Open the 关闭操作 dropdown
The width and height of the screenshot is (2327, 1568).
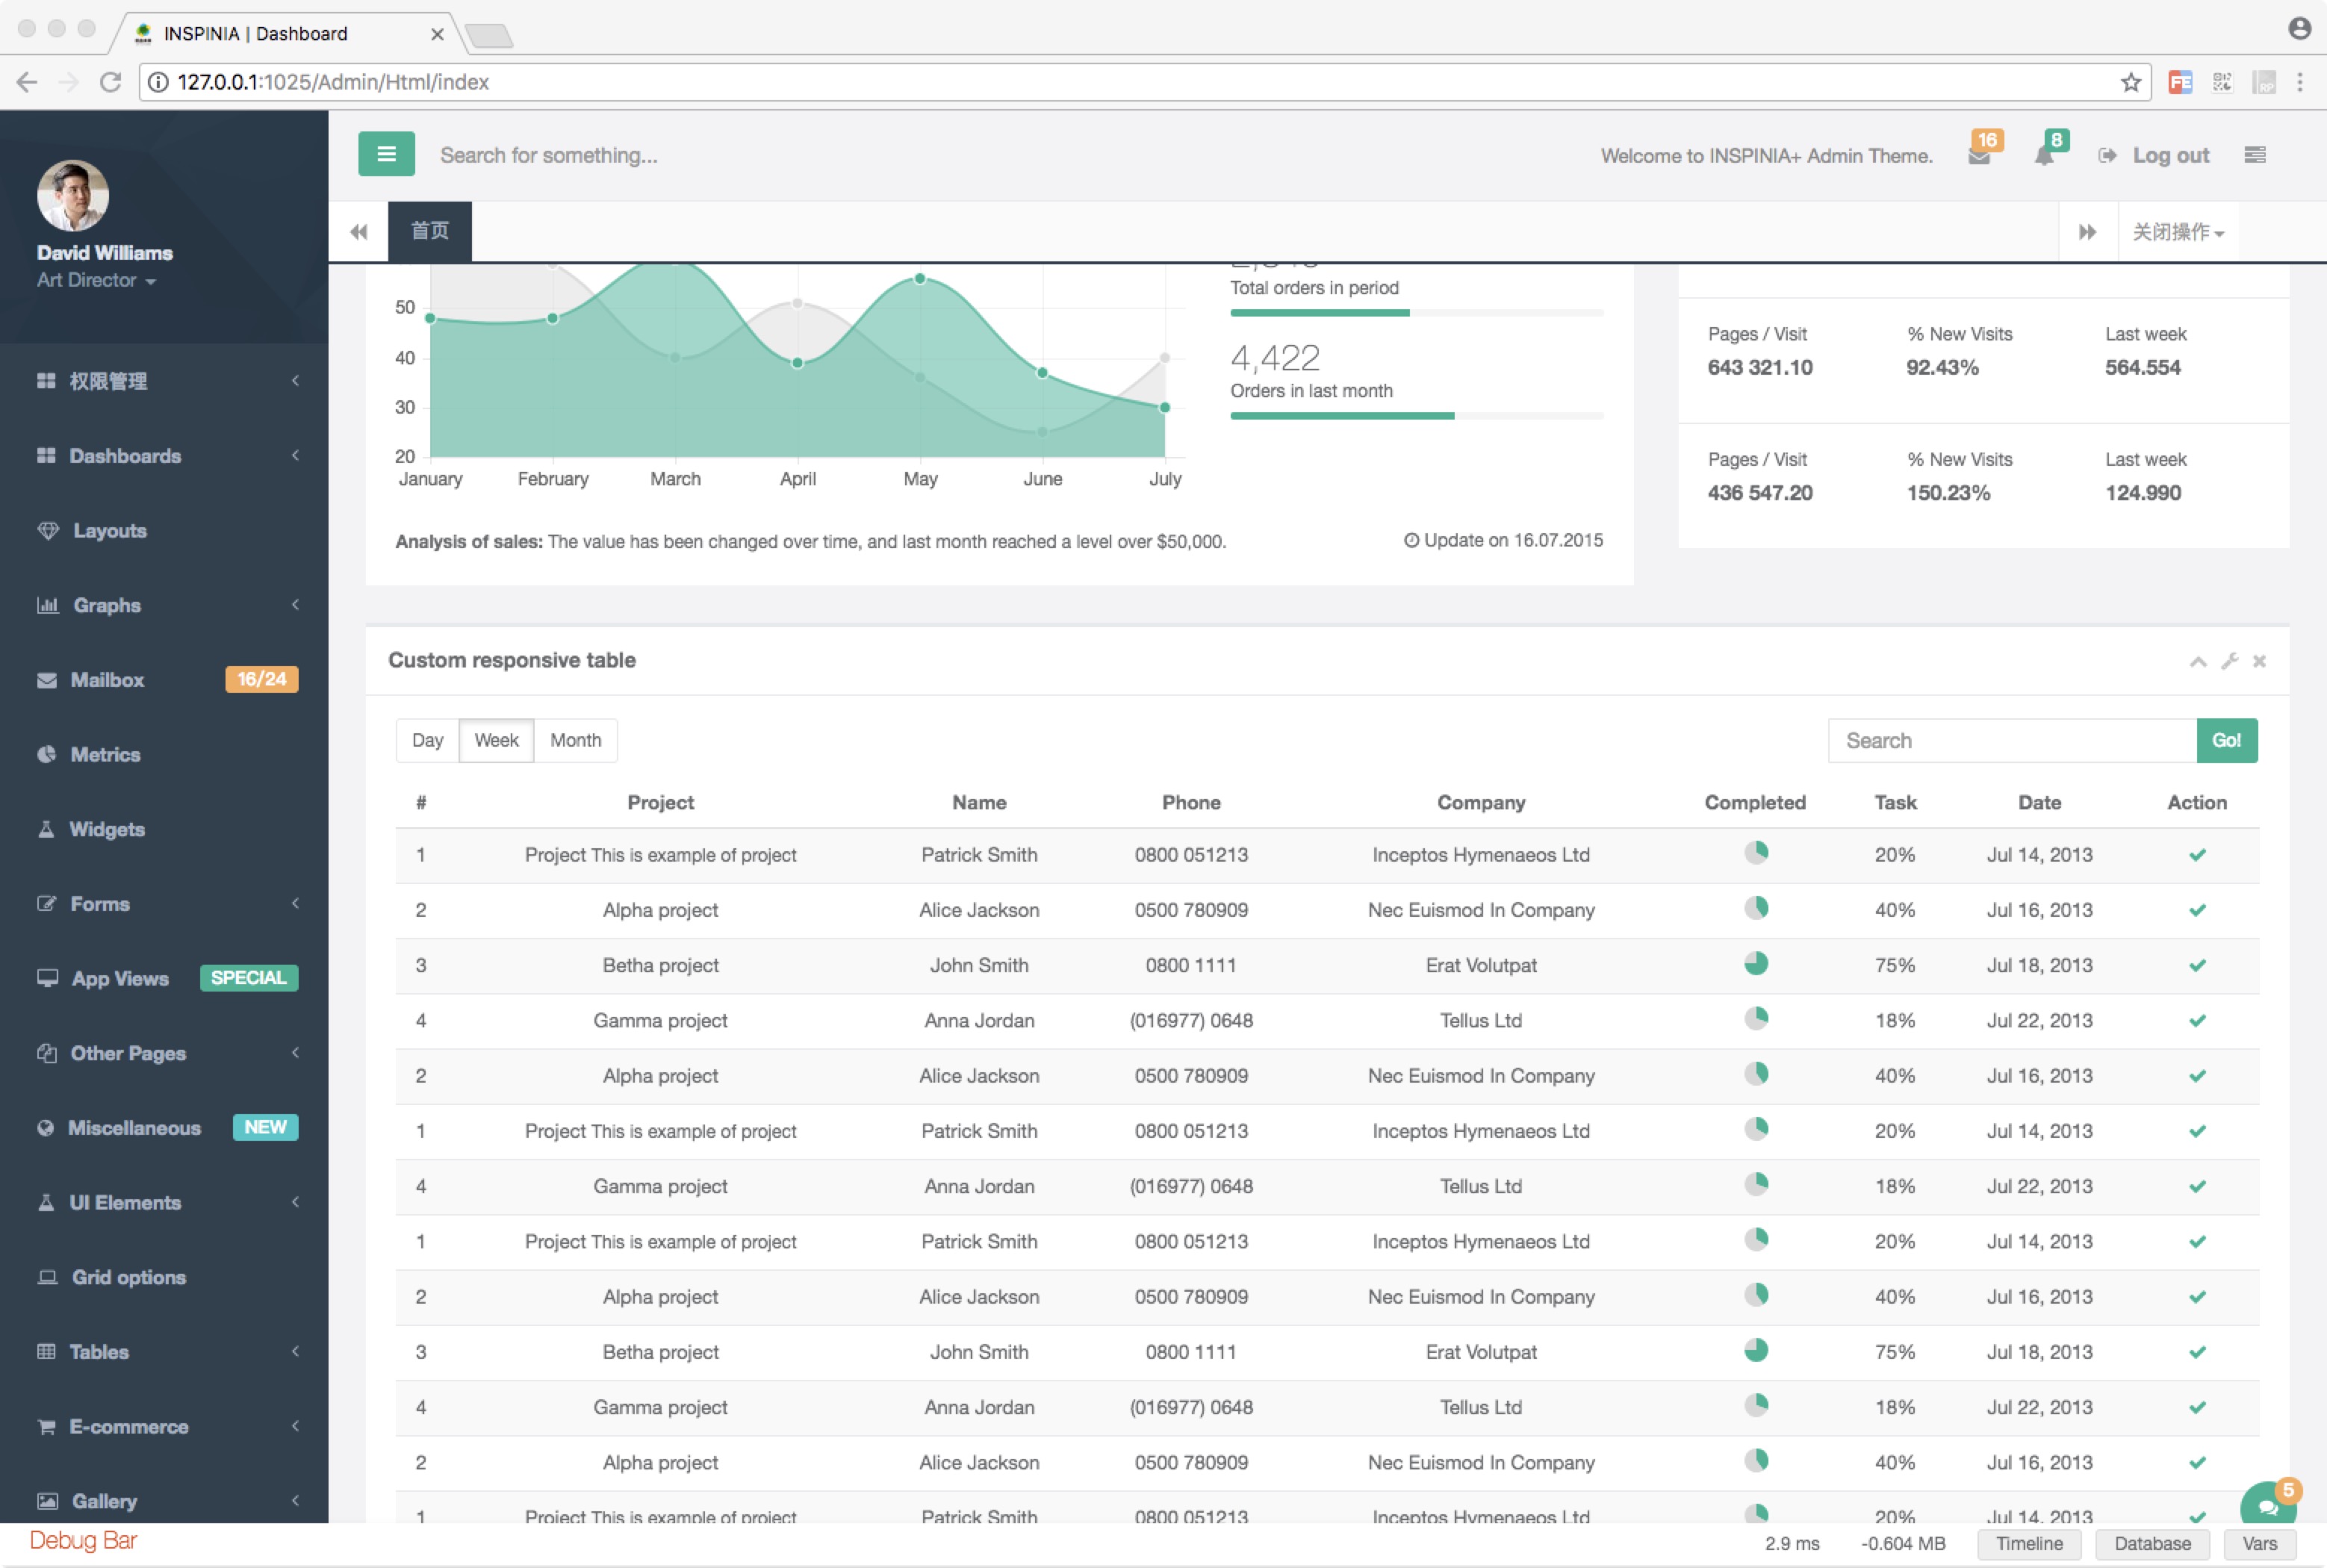(x=2177, y=232)
